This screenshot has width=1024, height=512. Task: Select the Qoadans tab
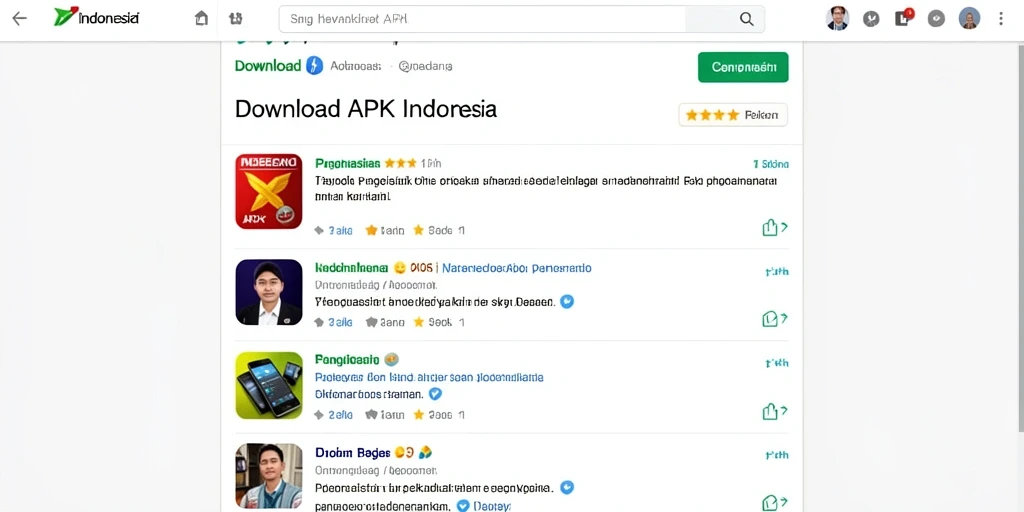pyautogui.click(x=425, y=66)
